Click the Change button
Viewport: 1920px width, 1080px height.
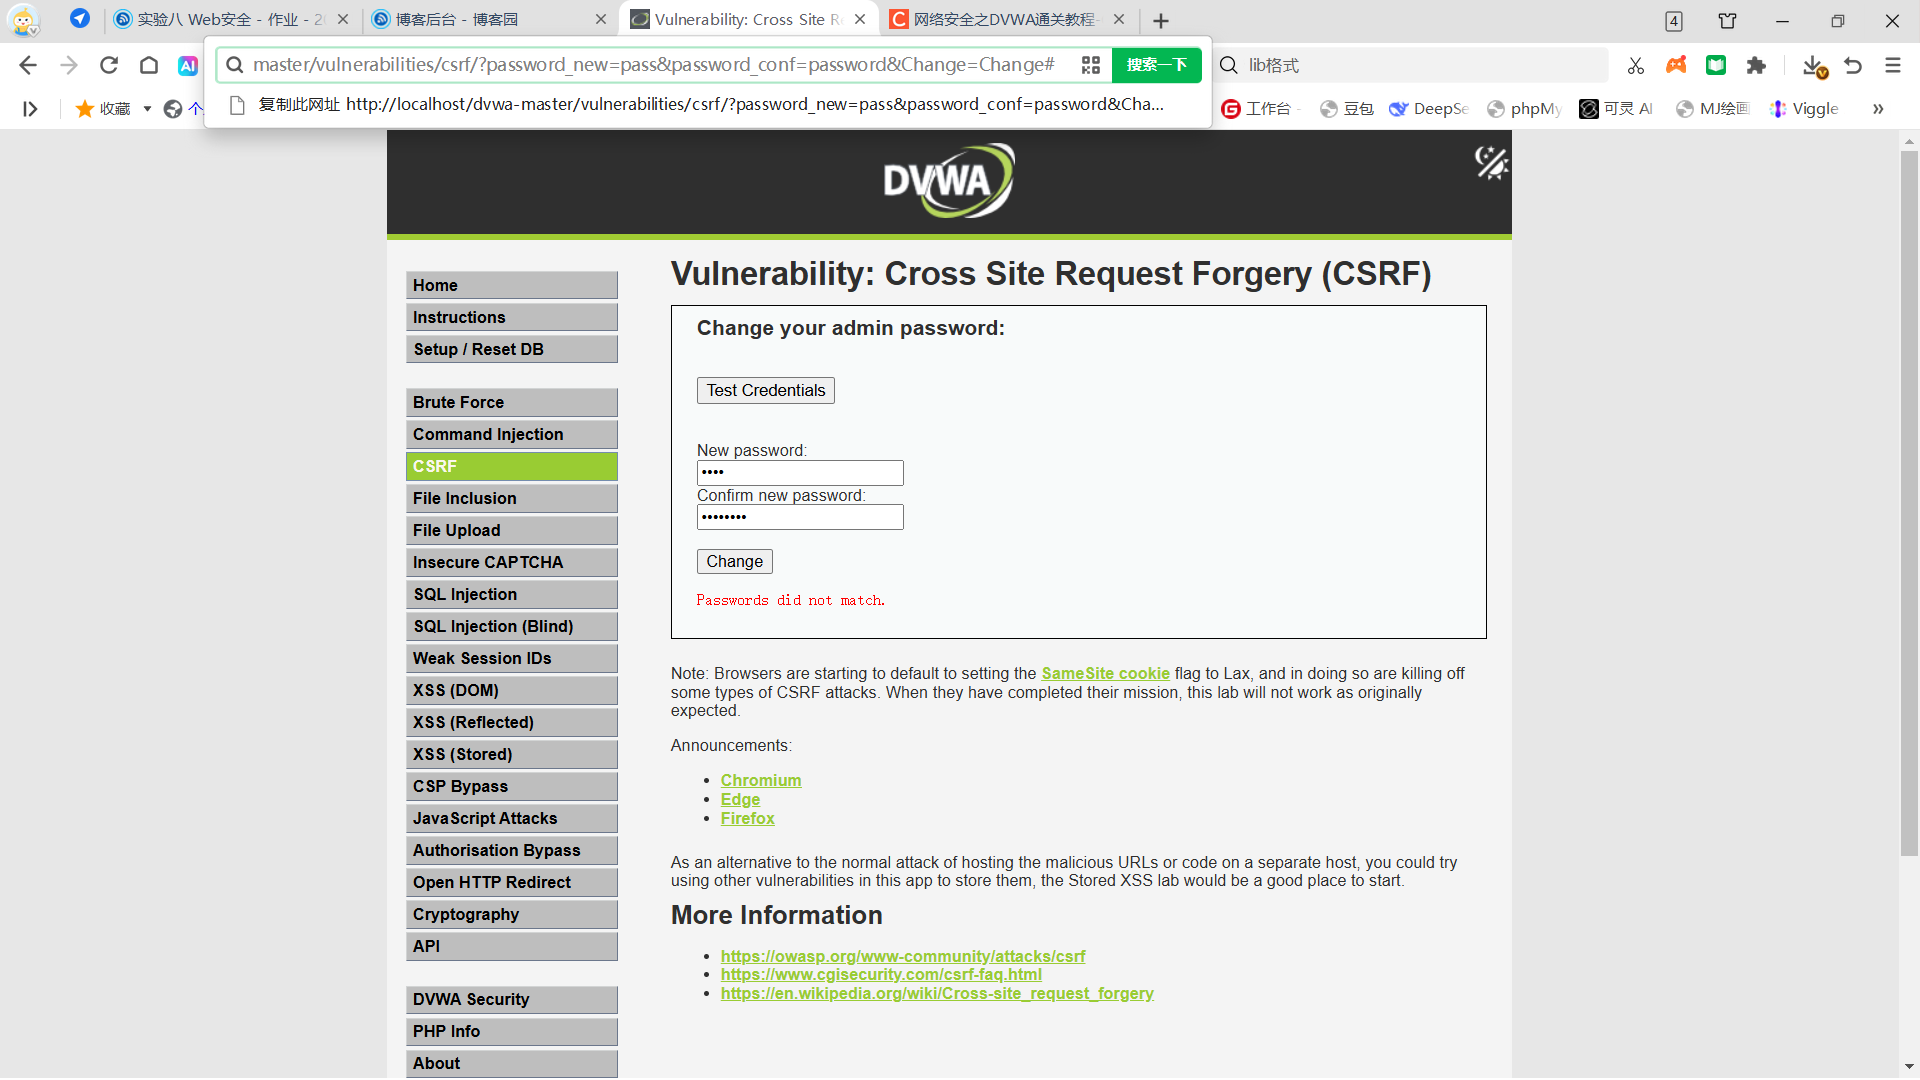tap(735, 561)
